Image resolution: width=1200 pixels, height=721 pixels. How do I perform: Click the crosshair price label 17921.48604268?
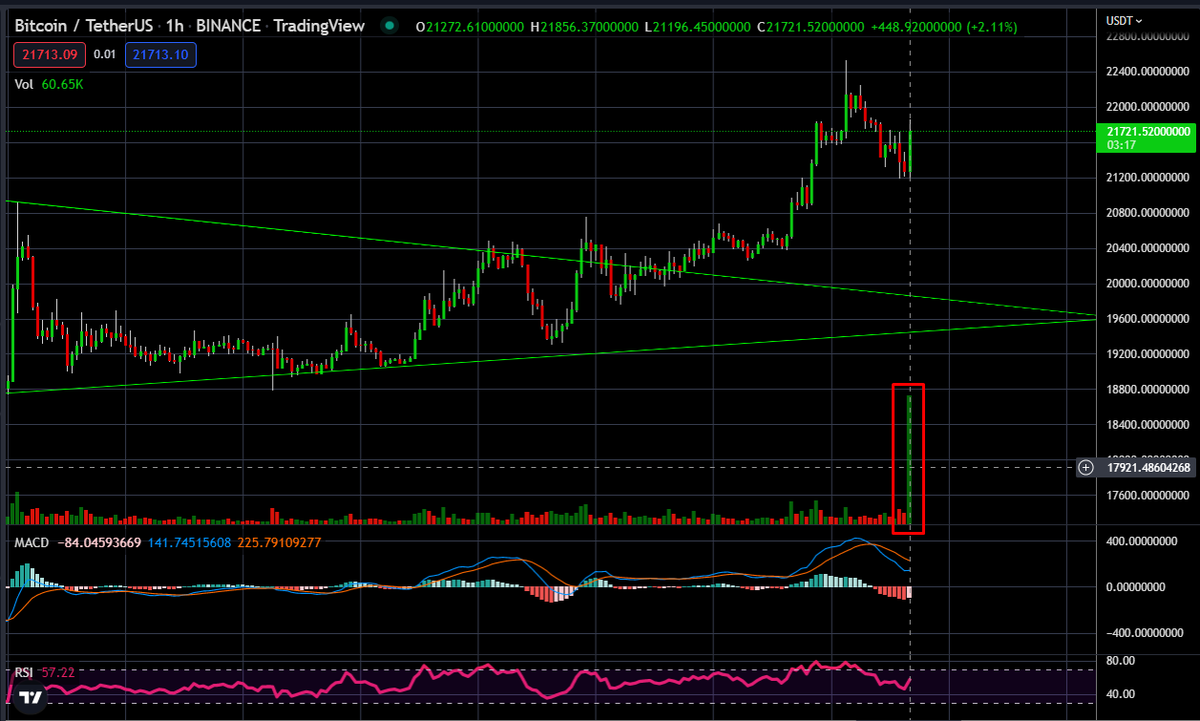1150,467
